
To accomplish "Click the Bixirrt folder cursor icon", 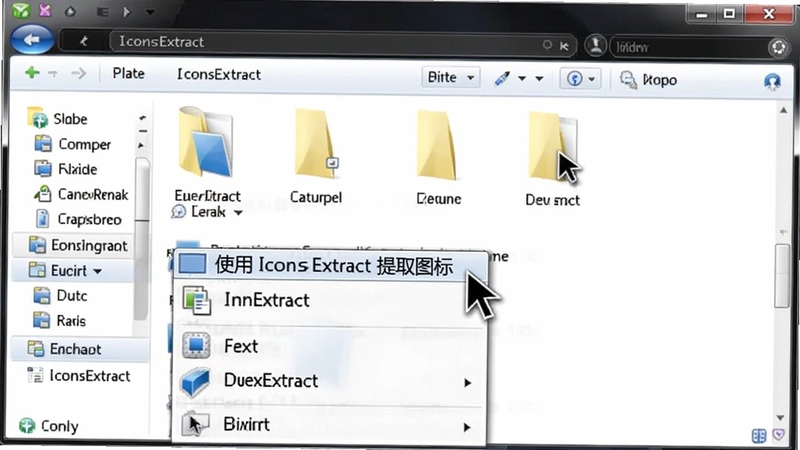I will click(x=195, y=424).
